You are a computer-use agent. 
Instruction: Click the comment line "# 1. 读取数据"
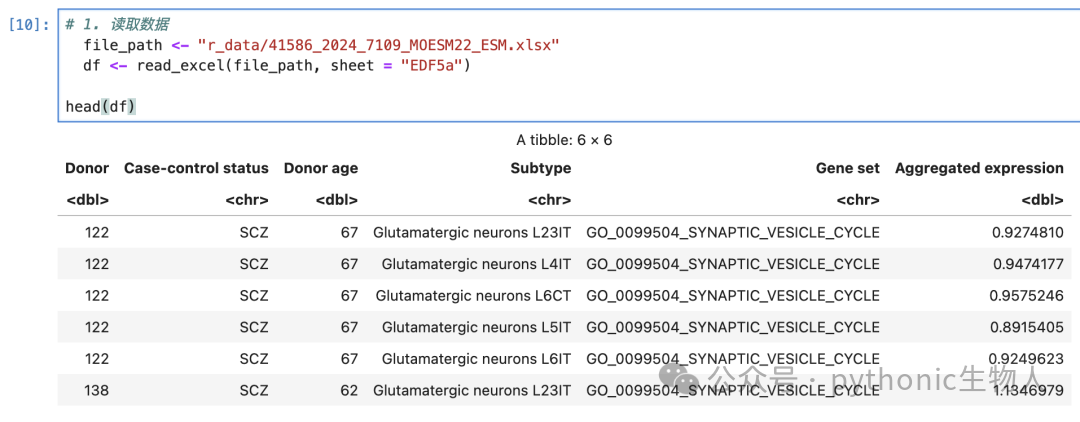[117, 25]
